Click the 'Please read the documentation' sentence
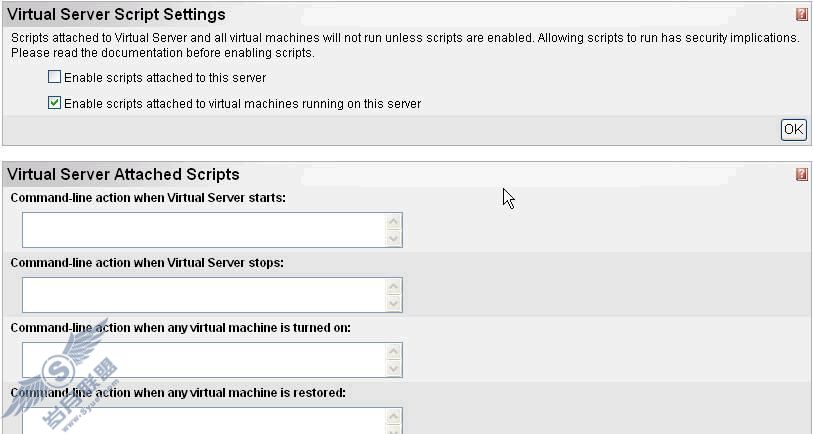 tap(163, 53)
